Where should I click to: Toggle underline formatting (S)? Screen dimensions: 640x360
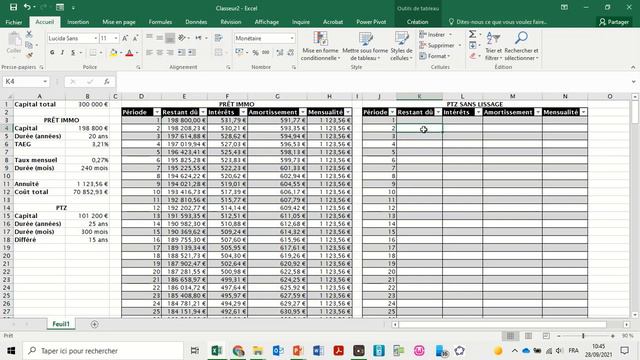(73, 53)
